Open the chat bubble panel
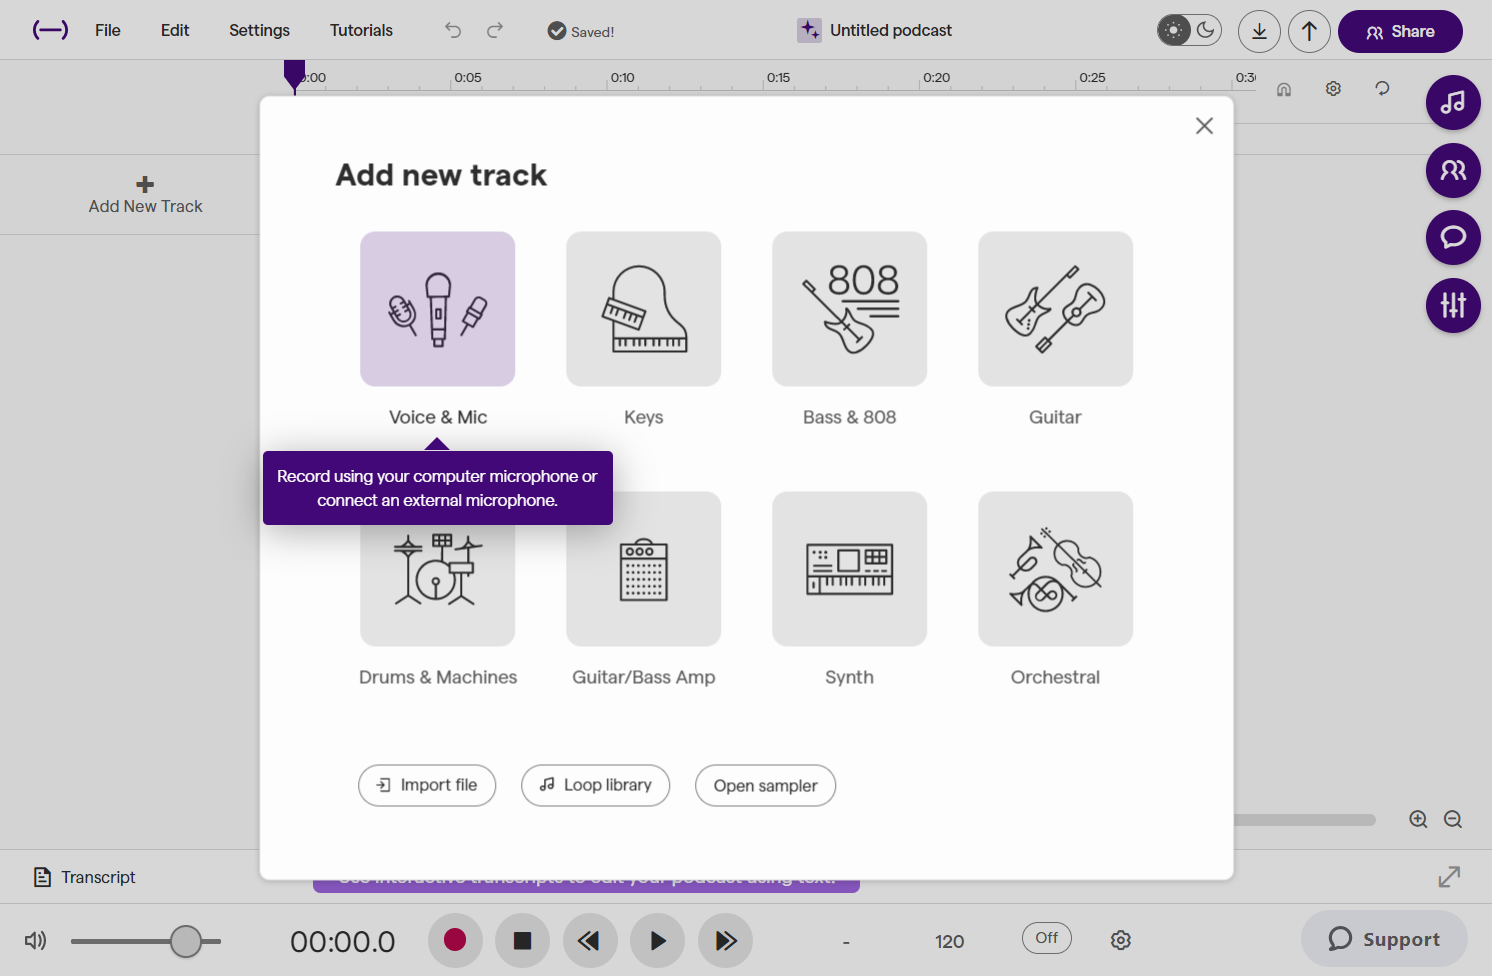1492x976 pixels. tap(1453, 237)
